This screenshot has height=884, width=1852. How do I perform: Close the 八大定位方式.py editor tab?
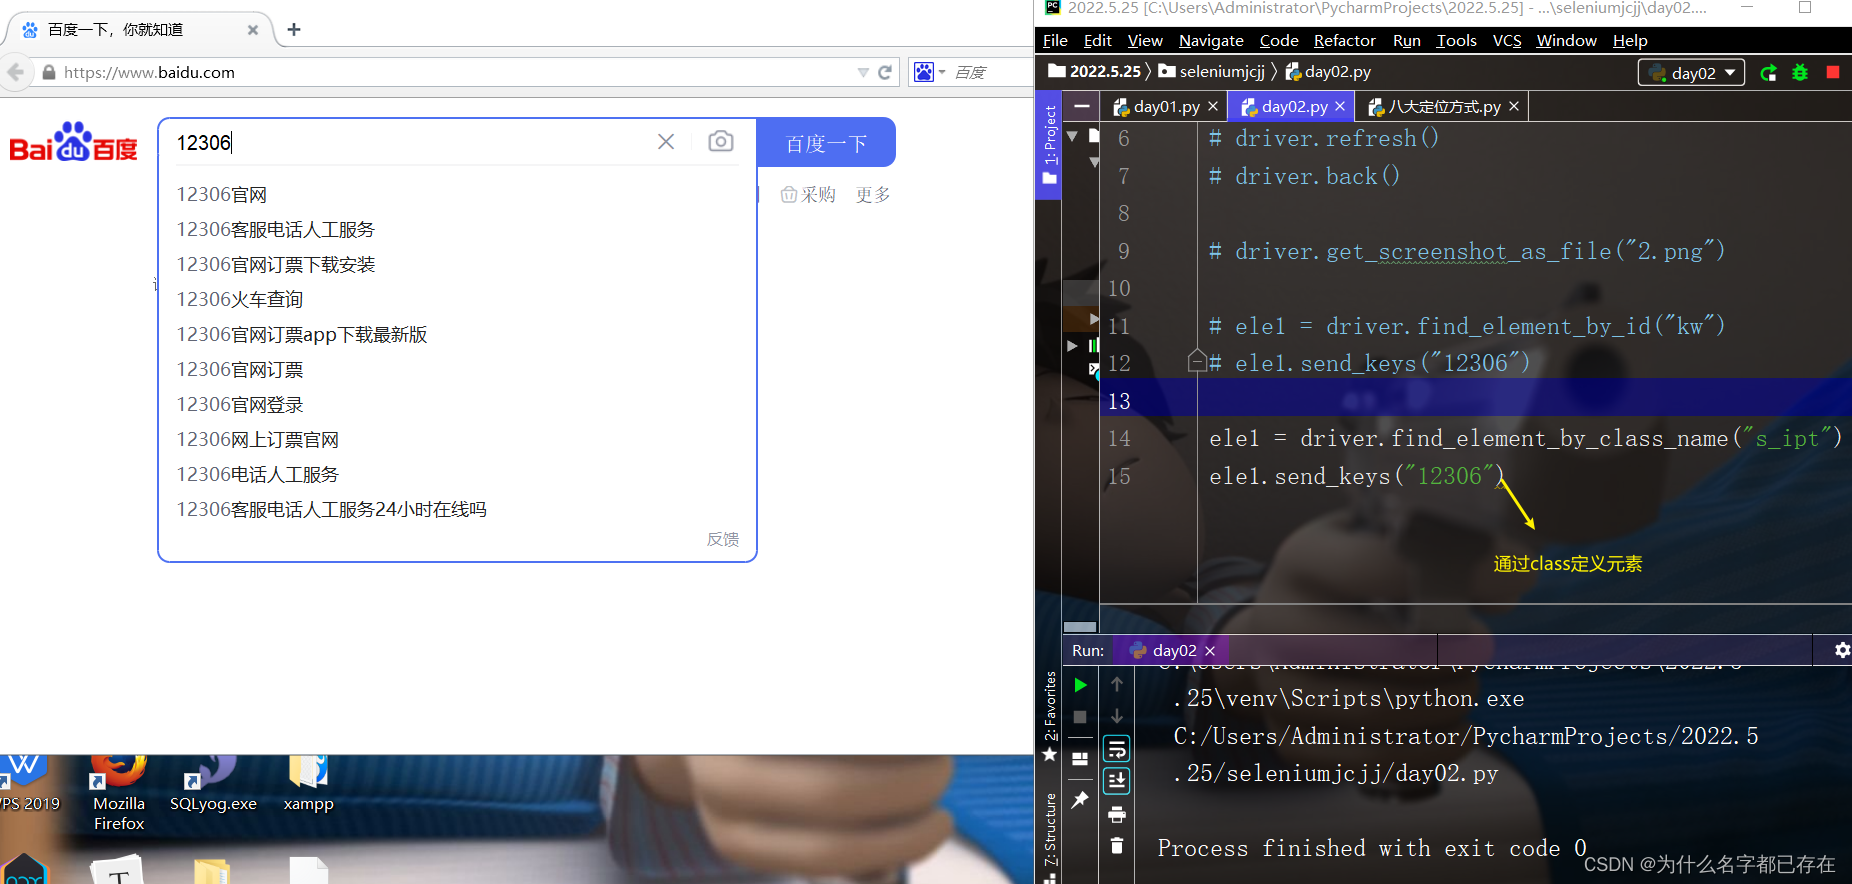click(x=1514, y=106)
